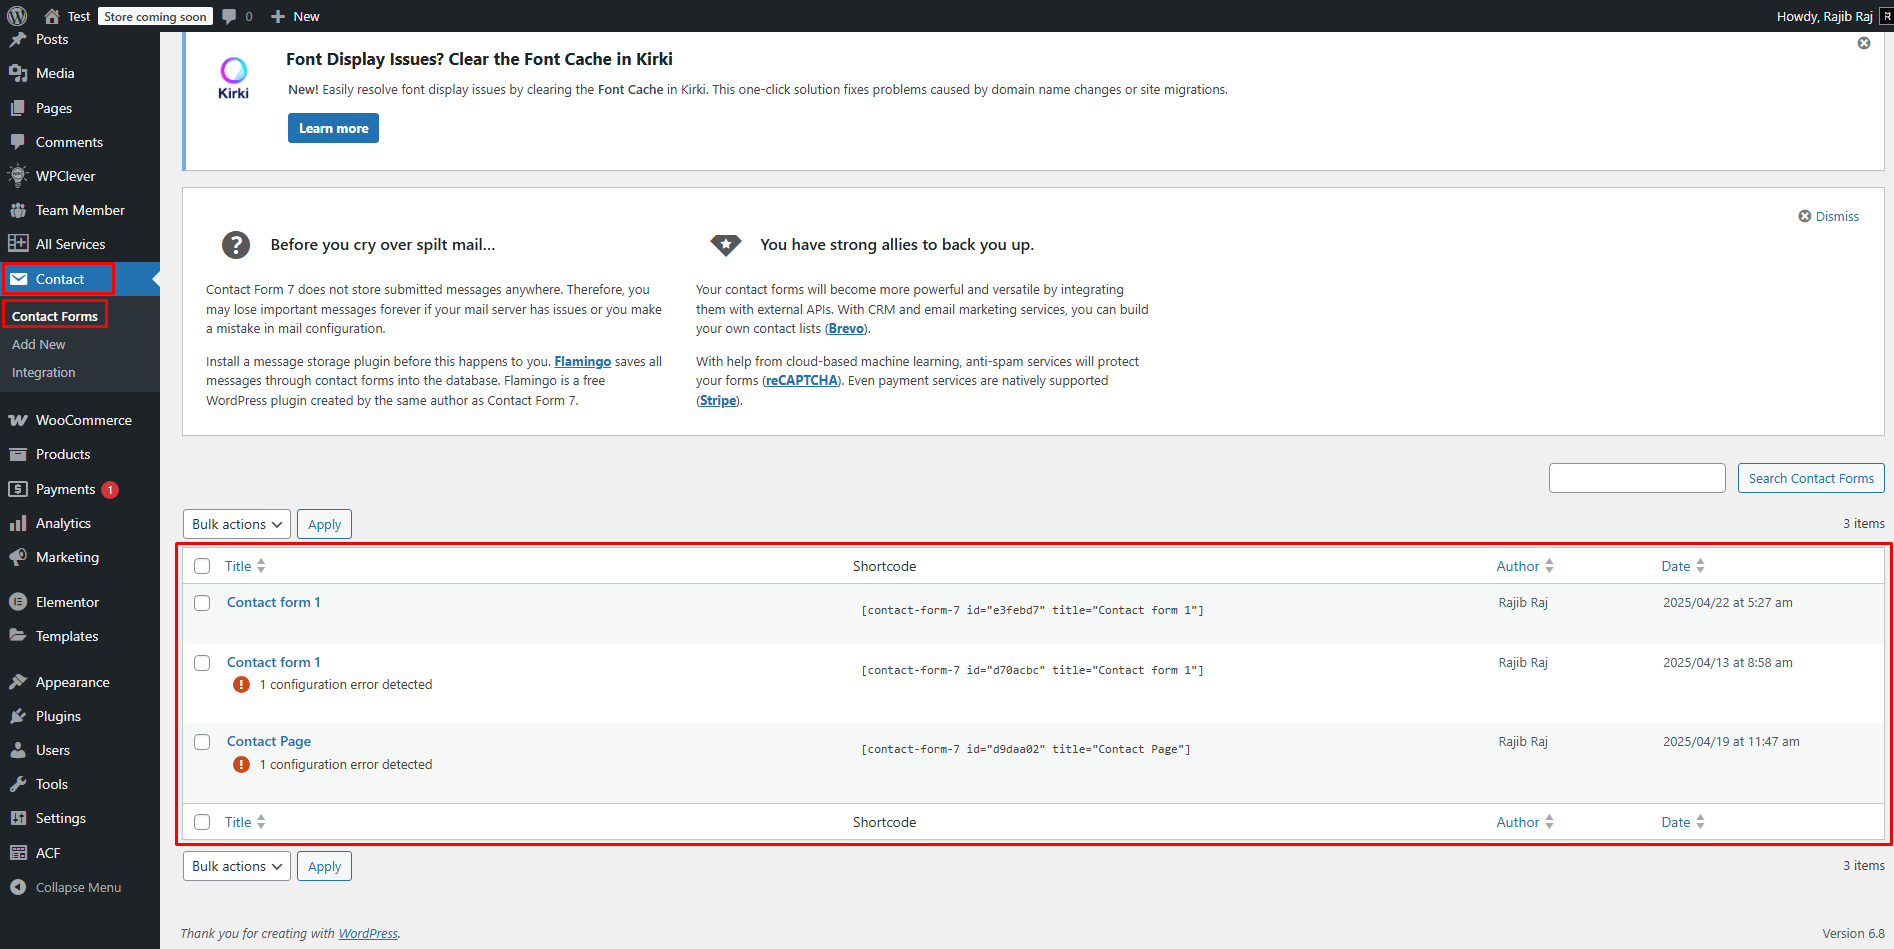Open Add New under Contact
Image resolution: width=1894 pixels, height=949 pixels.
coord(39,344)
